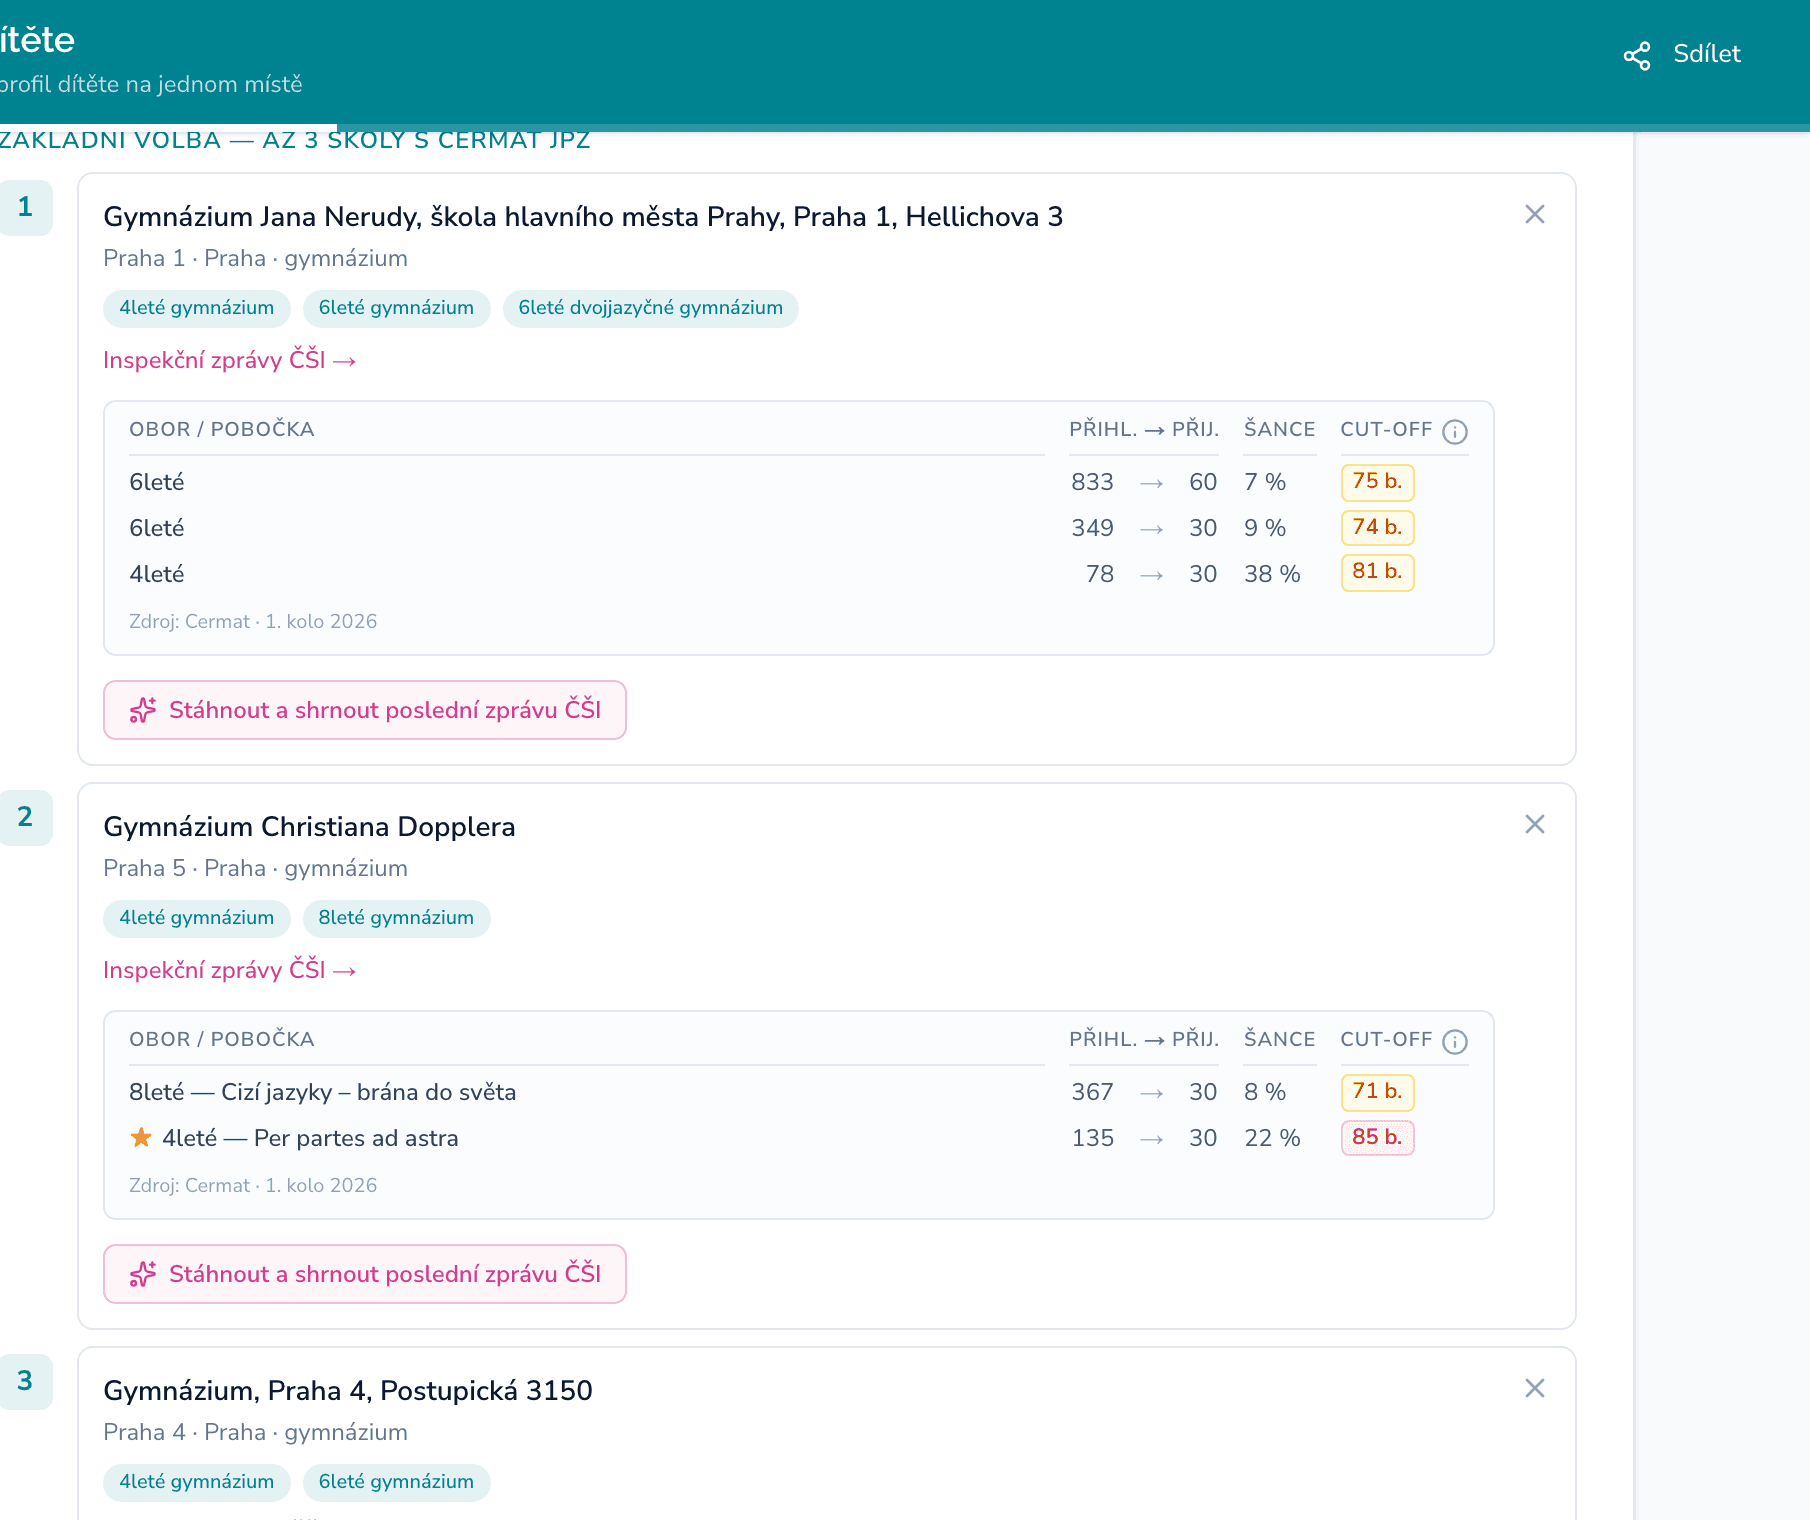Select 6leté gymnázium tag under Postupická

[396, 1482]
